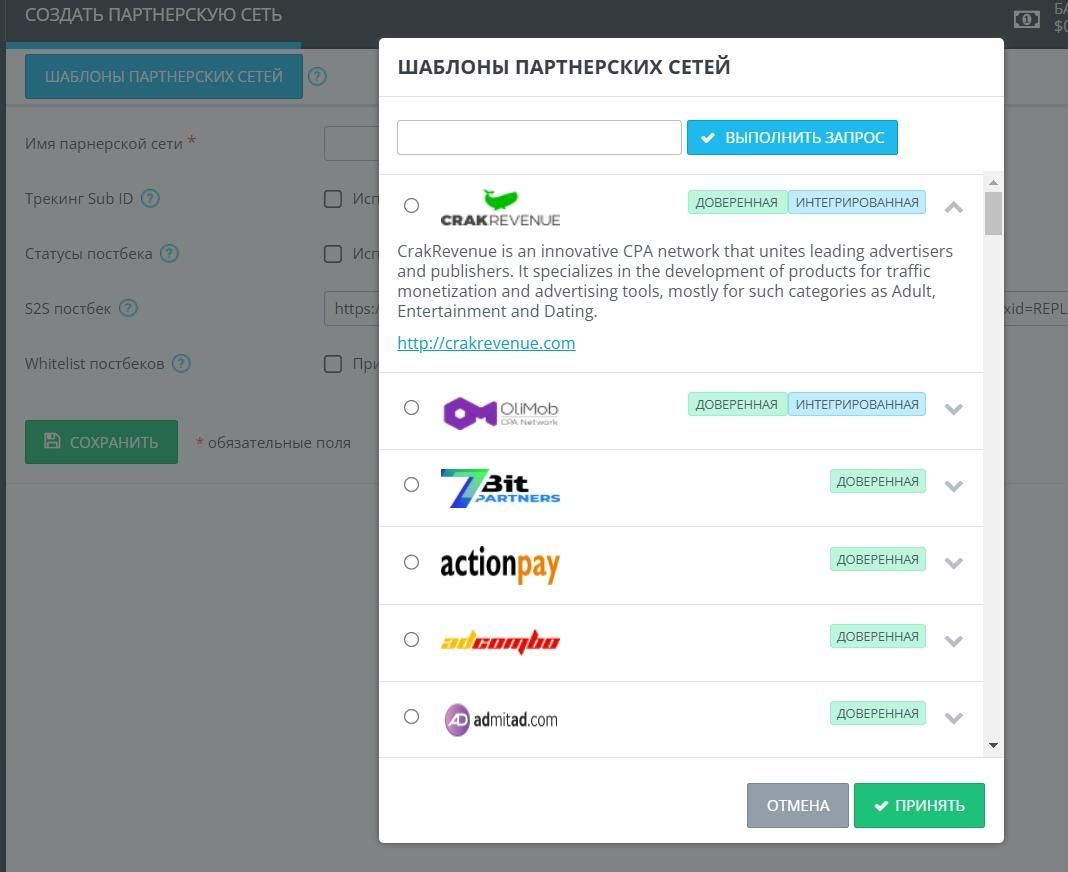The image size is (1068, 872).
Task: Click the S2S постбек URL field
Action: click(351, 309)
